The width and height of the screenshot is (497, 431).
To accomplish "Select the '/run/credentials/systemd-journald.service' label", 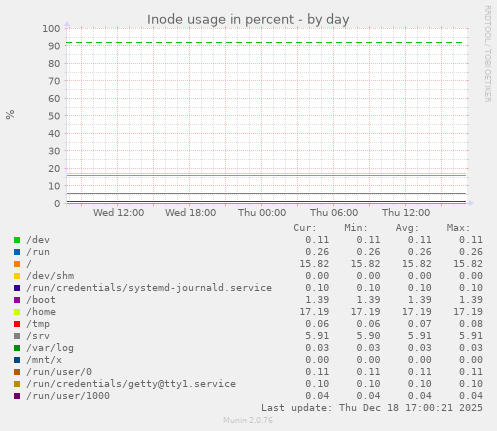I will pyautogui.click(x=149, y=288).
